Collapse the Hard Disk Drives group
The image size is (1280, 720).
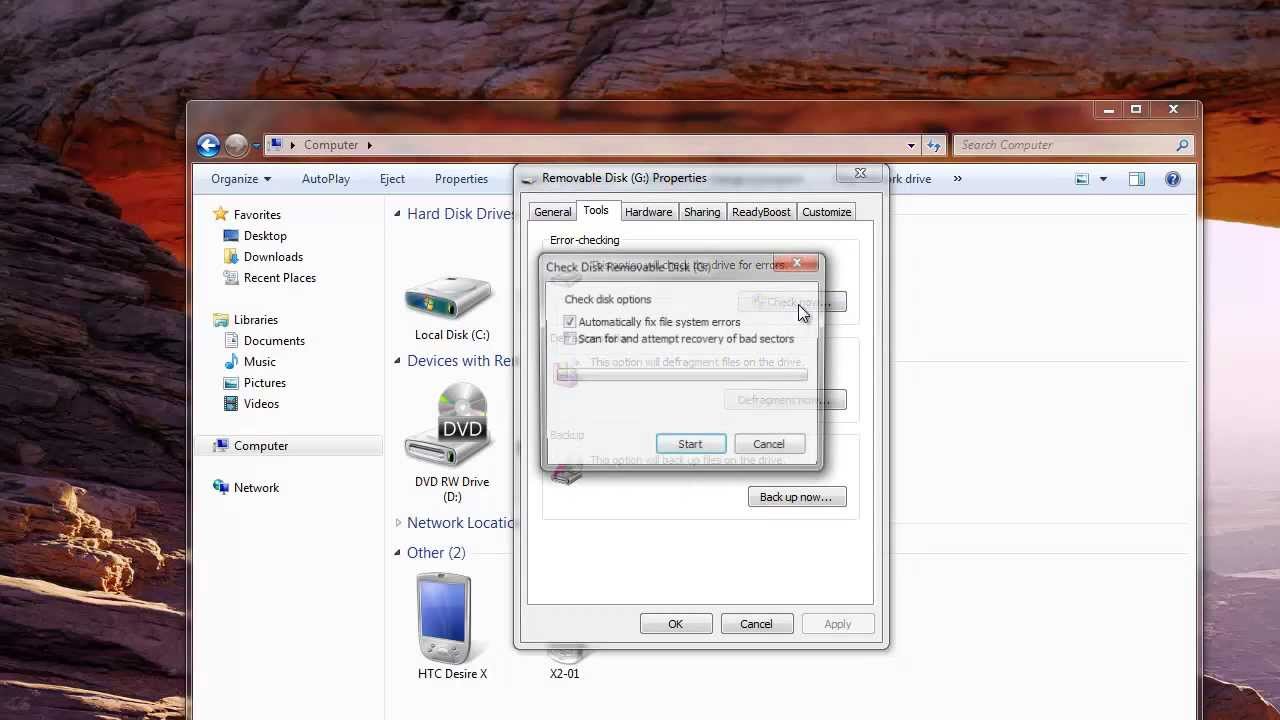coord(398,213)
